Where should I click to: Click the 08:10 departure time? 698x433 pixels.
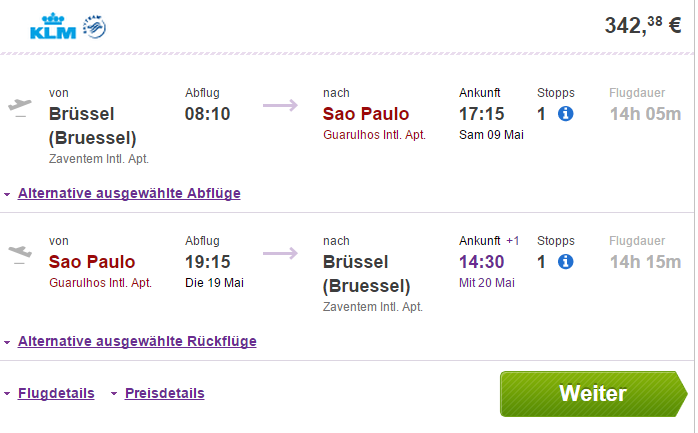[207, 114]
